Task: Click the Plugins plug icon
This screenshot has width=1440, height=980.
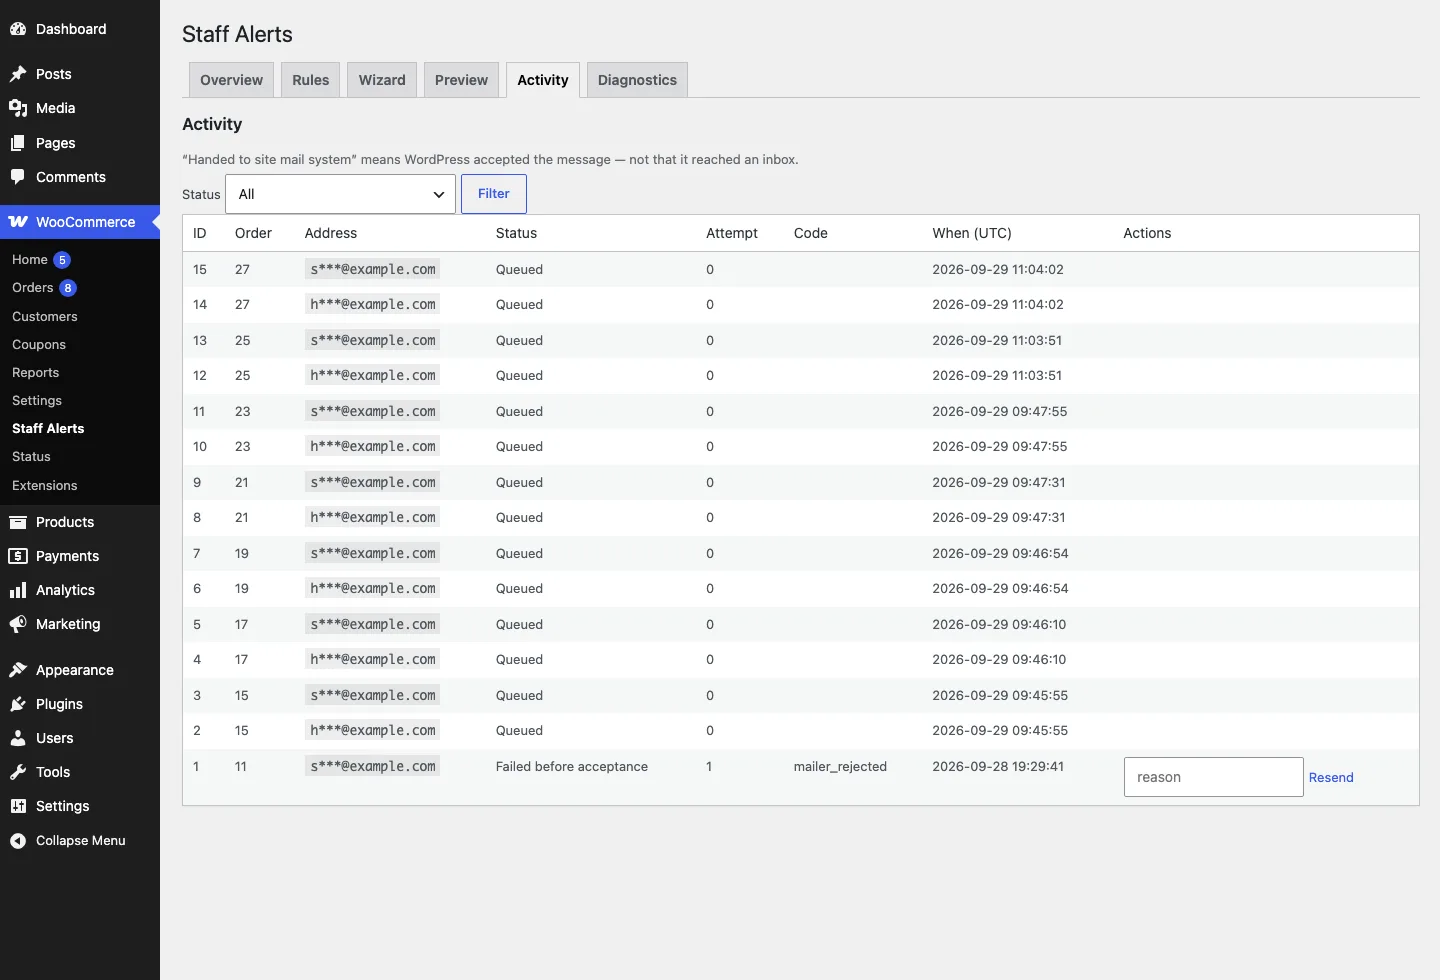Action: click(18, 704)
